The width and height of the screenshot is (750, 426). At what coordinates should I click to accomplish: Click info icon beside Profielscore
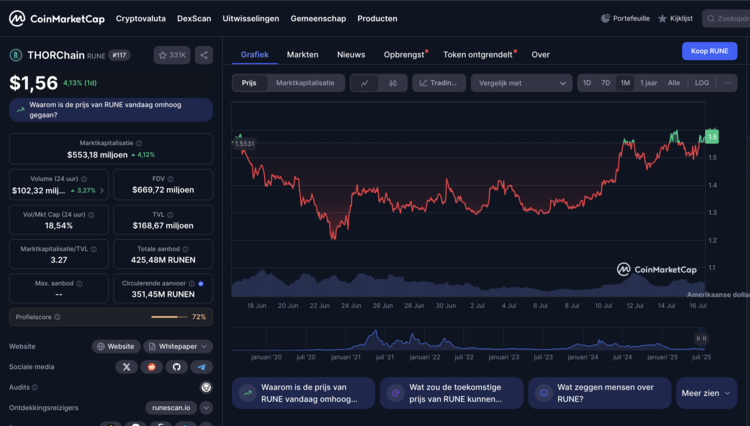pyautogui.click(x=57, y=317)
